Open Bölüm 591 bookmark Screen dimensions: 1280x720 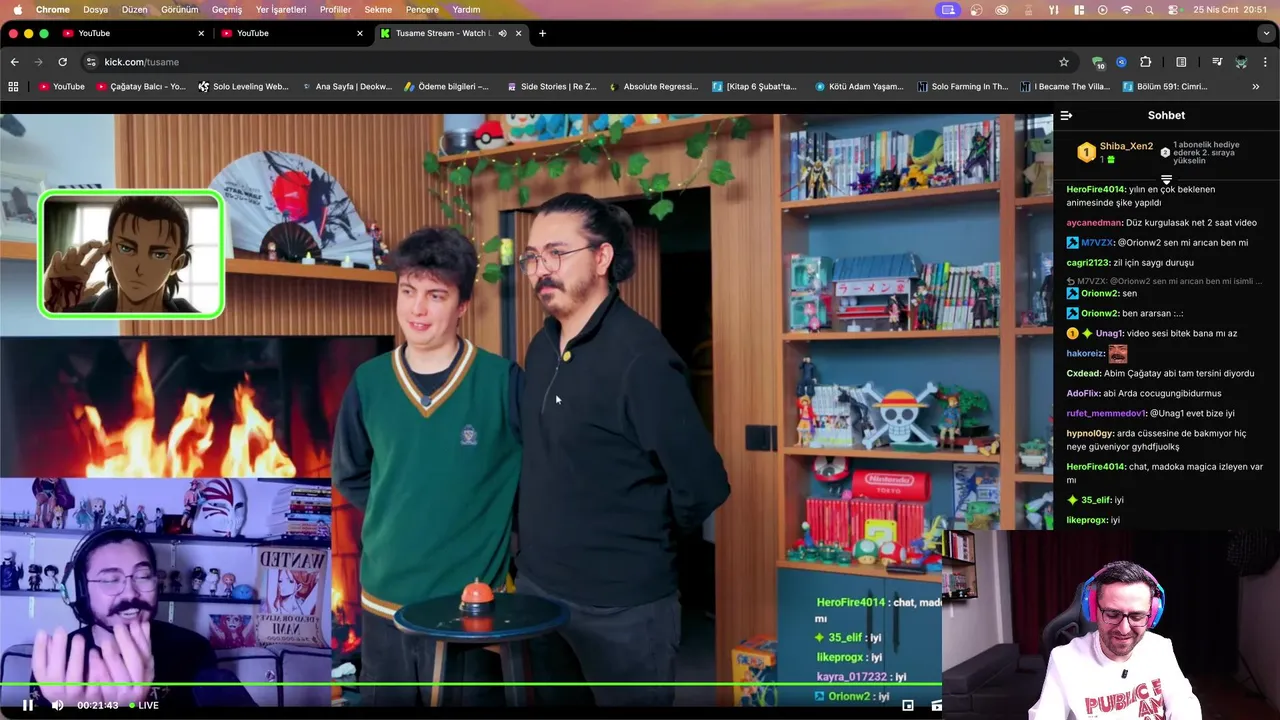pyautogui.click(x=1165, y=87)
